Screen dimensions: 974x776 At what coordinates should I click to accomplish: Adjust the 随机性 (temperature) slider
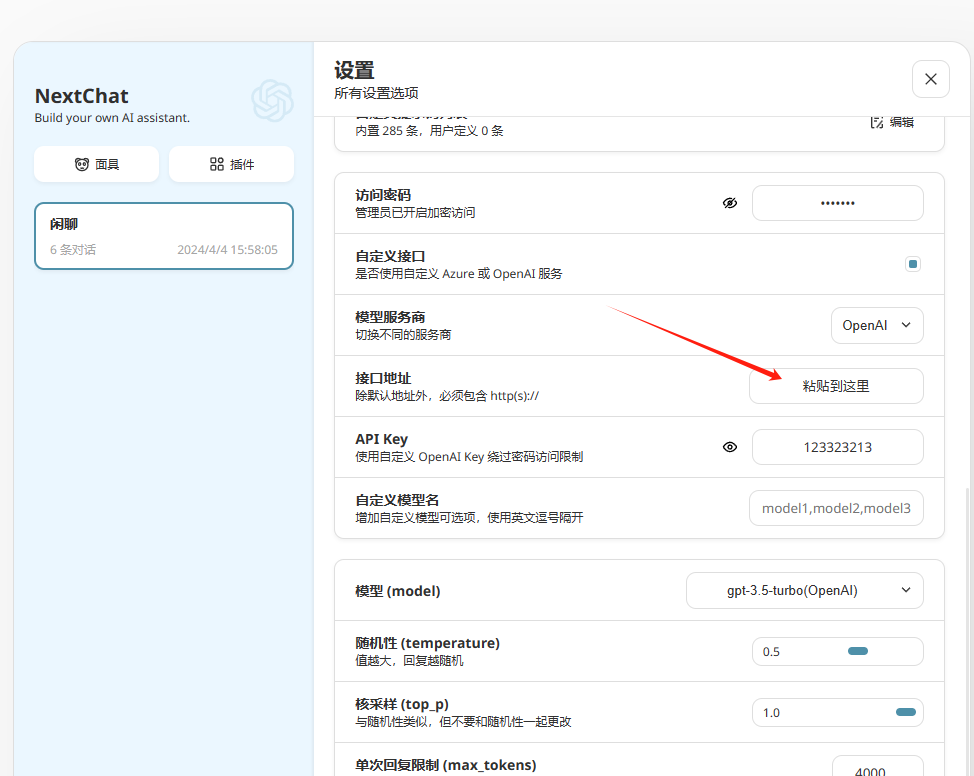click(858, 651)
